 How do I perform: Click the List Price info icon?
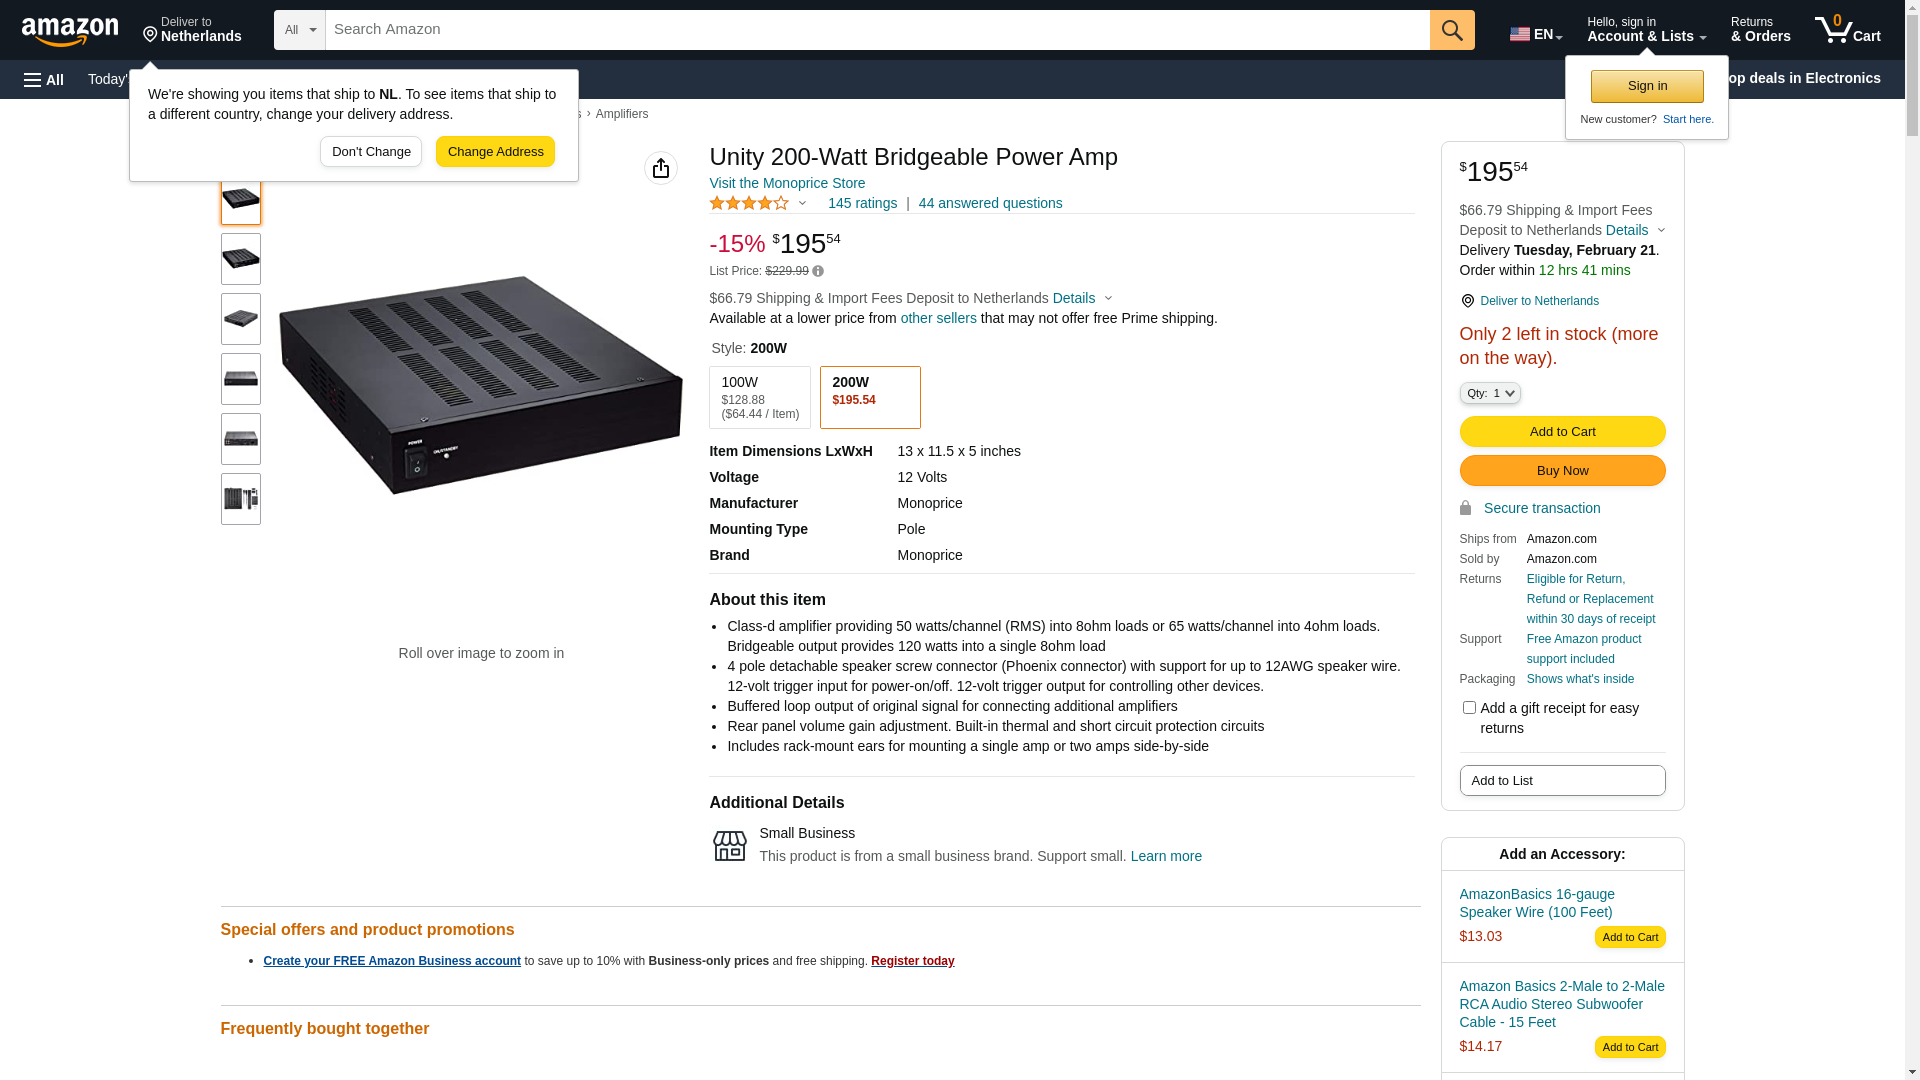coord(818,271)
